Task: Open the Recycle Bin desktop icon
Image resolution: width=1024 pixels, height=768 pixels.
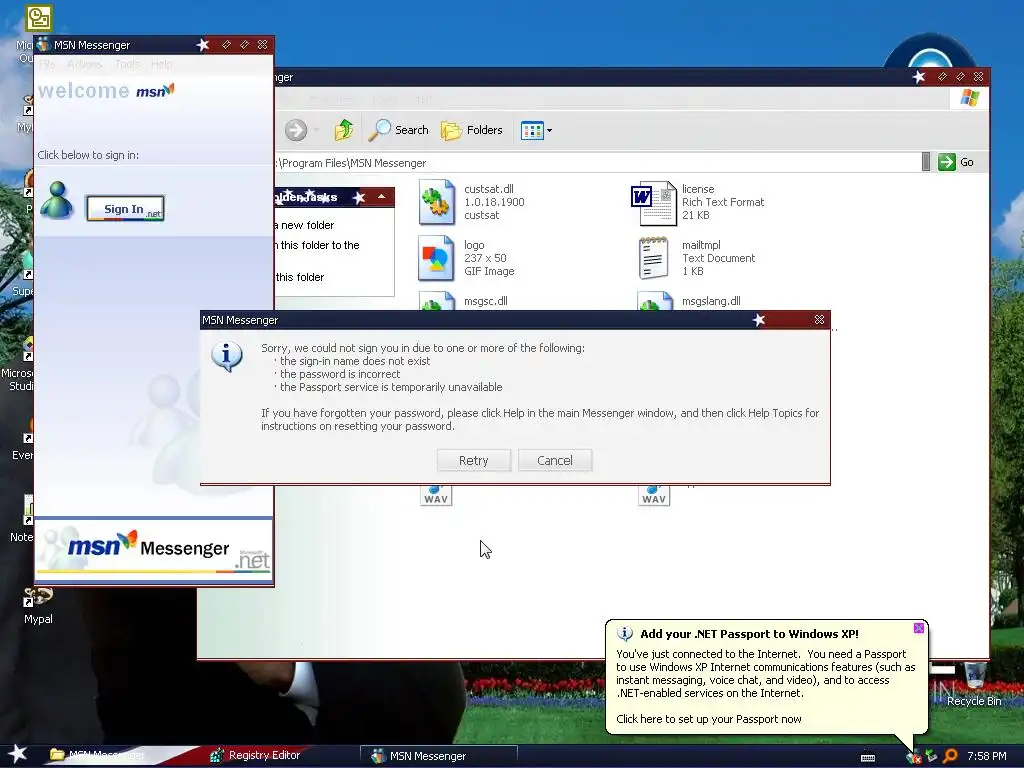Action: (974, 684)
